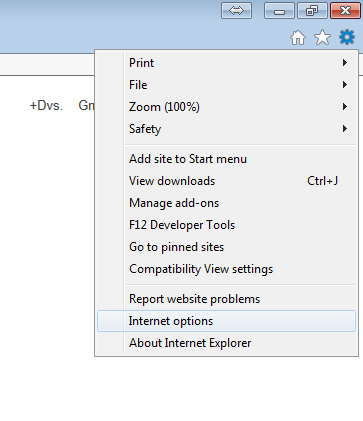Viewport: 363px width, 421px height.
Task: Open the Favorites star icon
Action: coord(322,37)
